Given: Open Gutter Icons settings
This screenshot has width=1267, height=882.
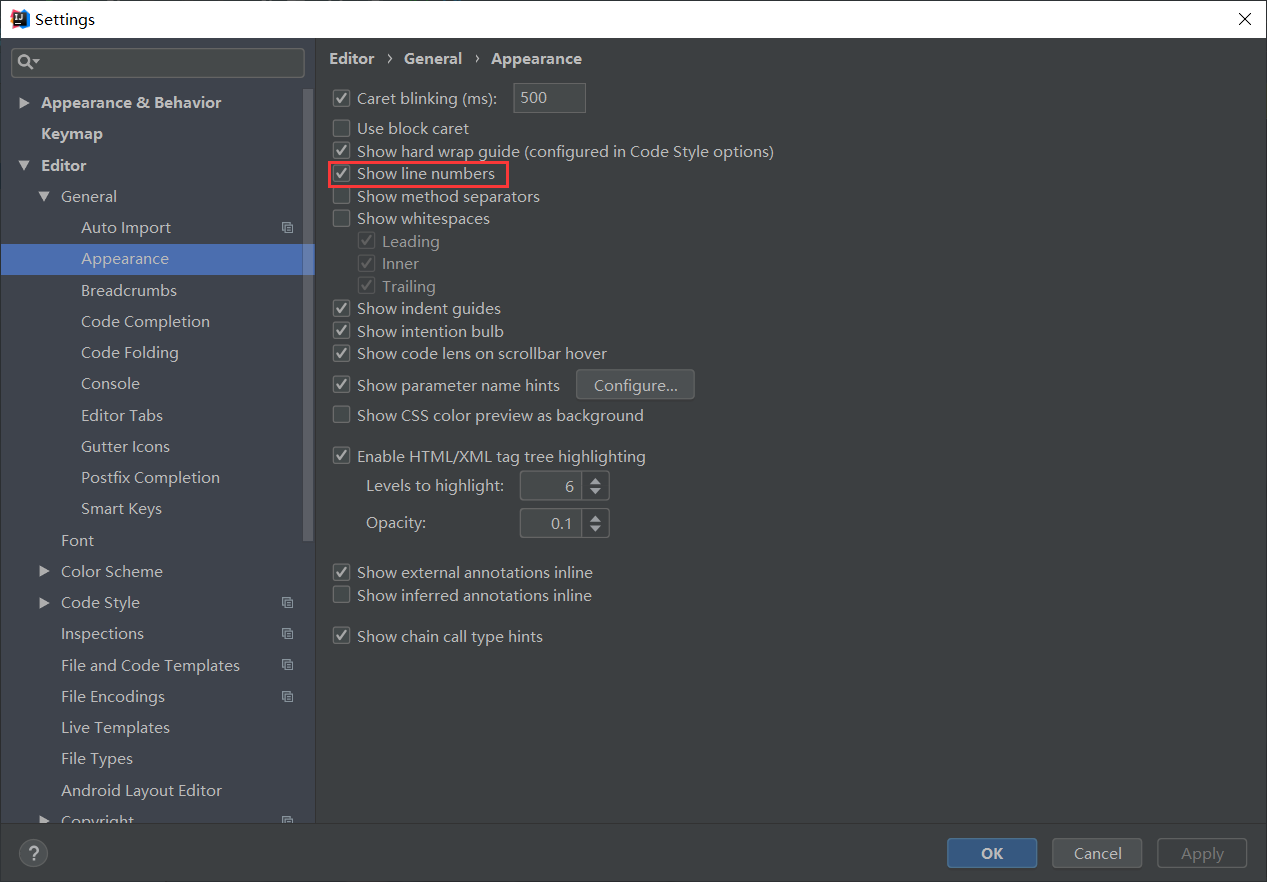Looking at the screenshot, I should (x=125, y=446).
